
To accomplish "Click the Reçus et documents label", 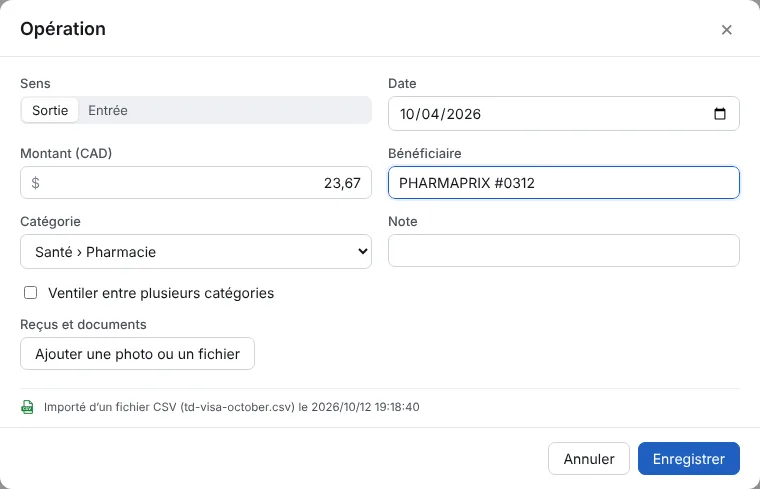I will click(x=83, y=324).
